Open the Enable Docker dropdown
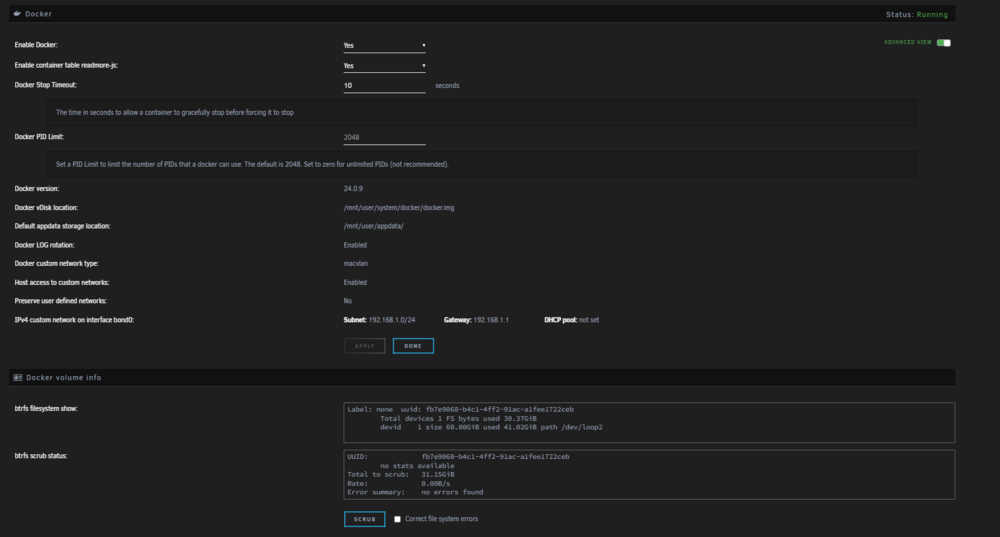 click(x=385, y=45)
